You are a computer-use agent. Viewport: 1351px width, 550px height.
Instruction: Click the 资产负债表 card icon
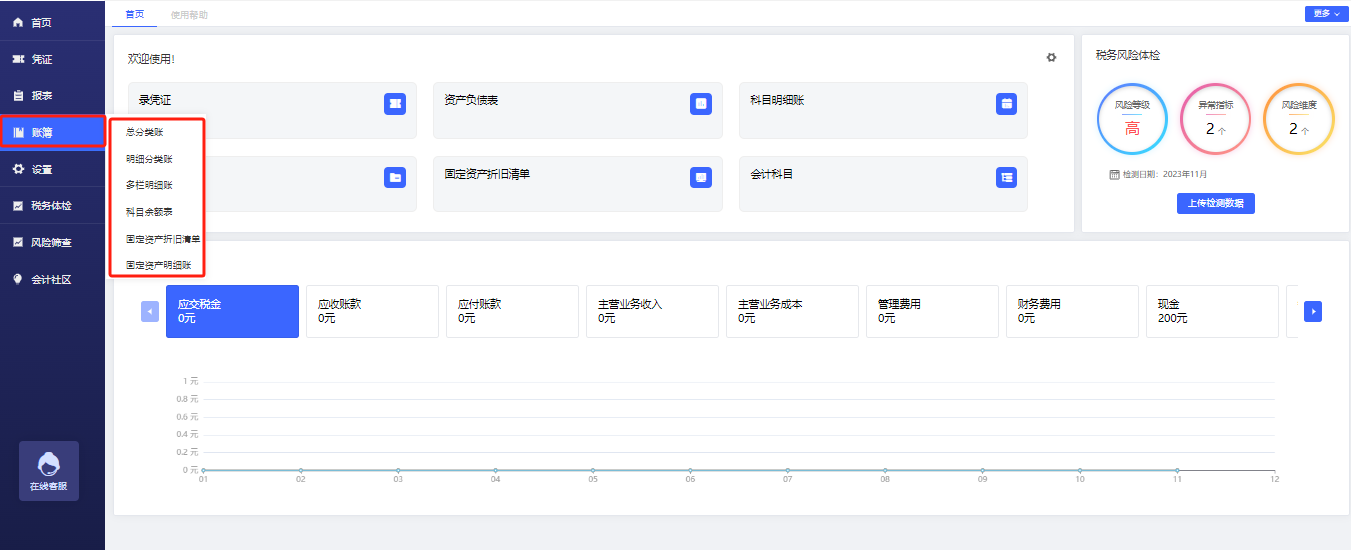tap(701, 104)
